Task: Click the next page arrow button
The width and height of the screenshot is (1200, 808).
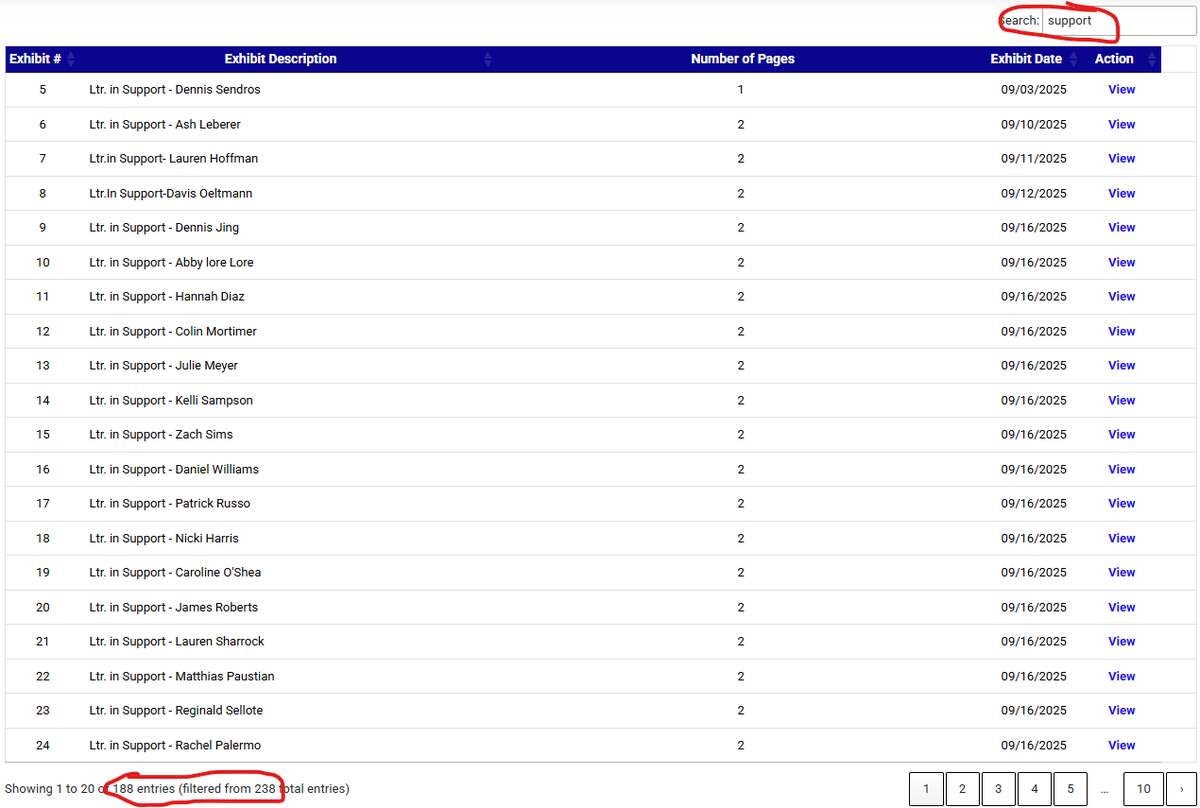Action: [x=1182, y=789]
